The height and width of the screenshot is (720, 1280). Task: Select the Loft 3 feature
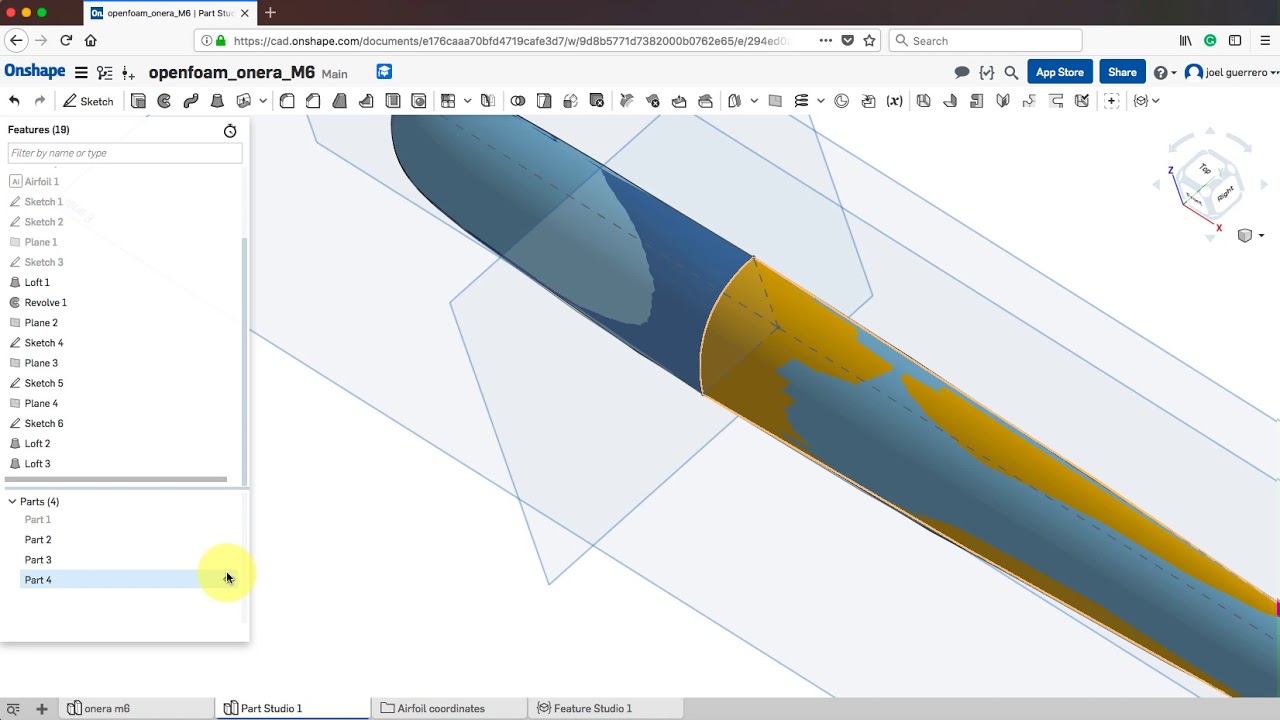(x=37, y=464)
